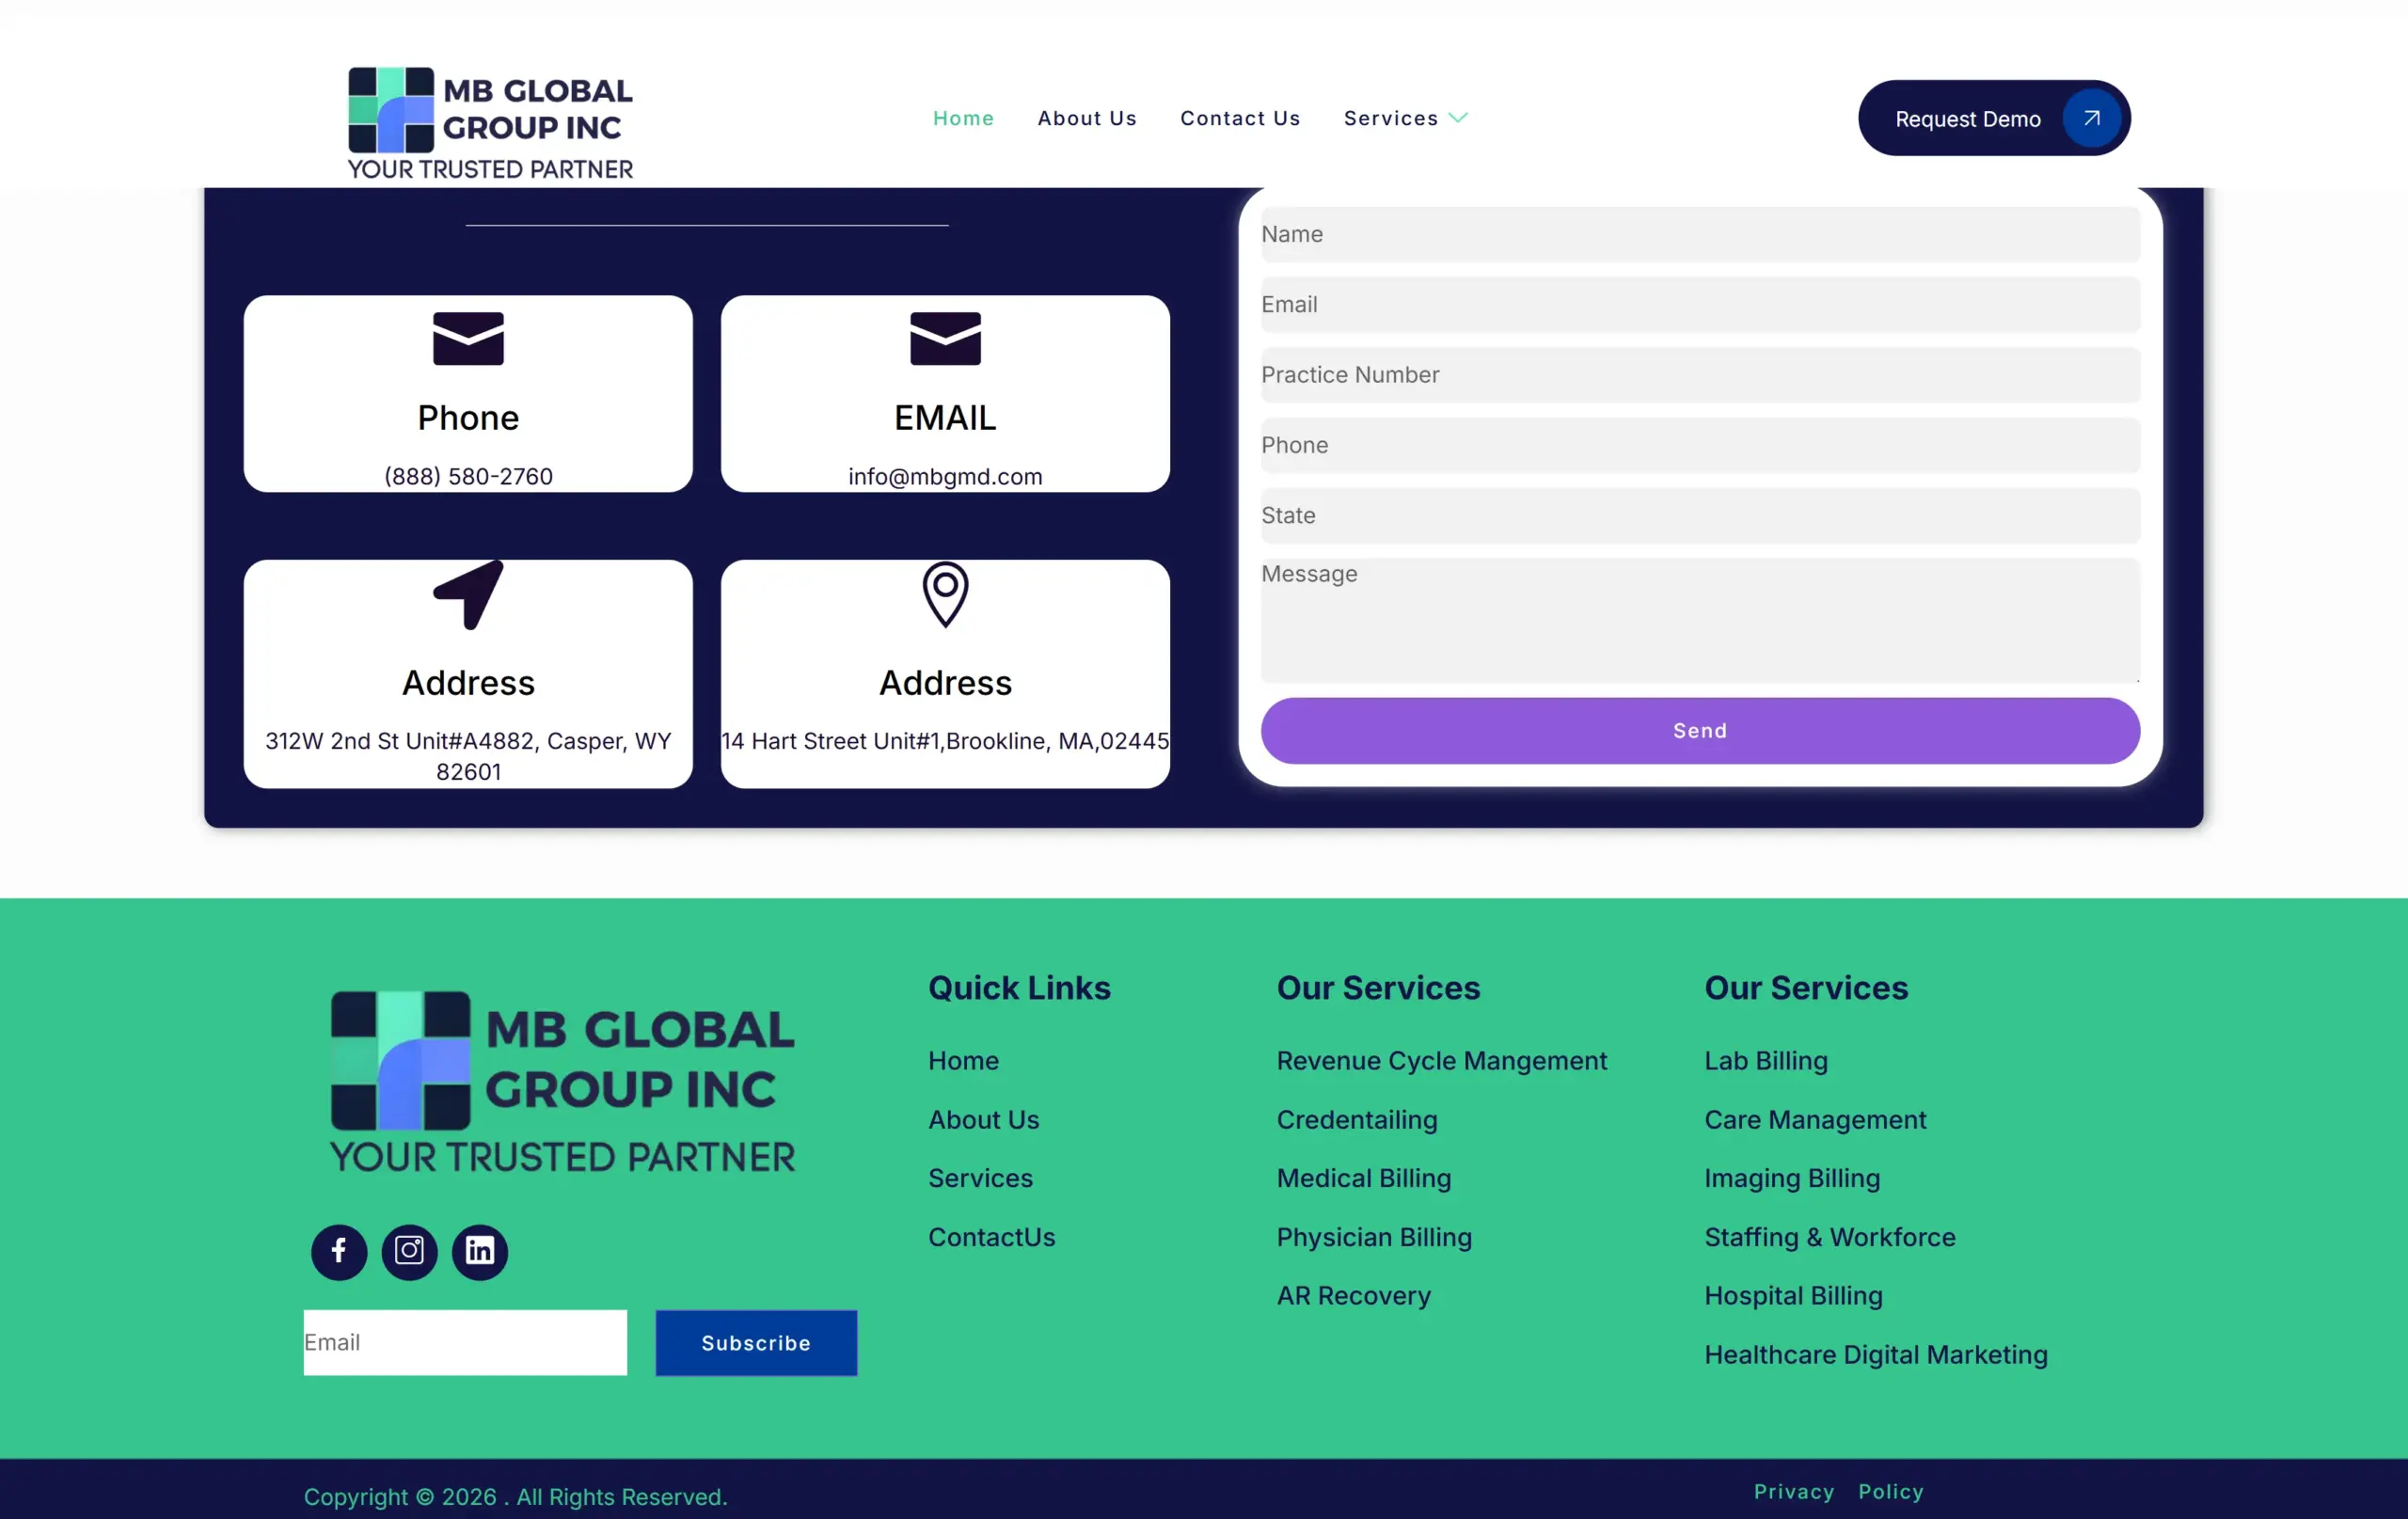Screen dimensions: 2408x1519
Task: Click the purple Send button
Action: point(1700,731)
